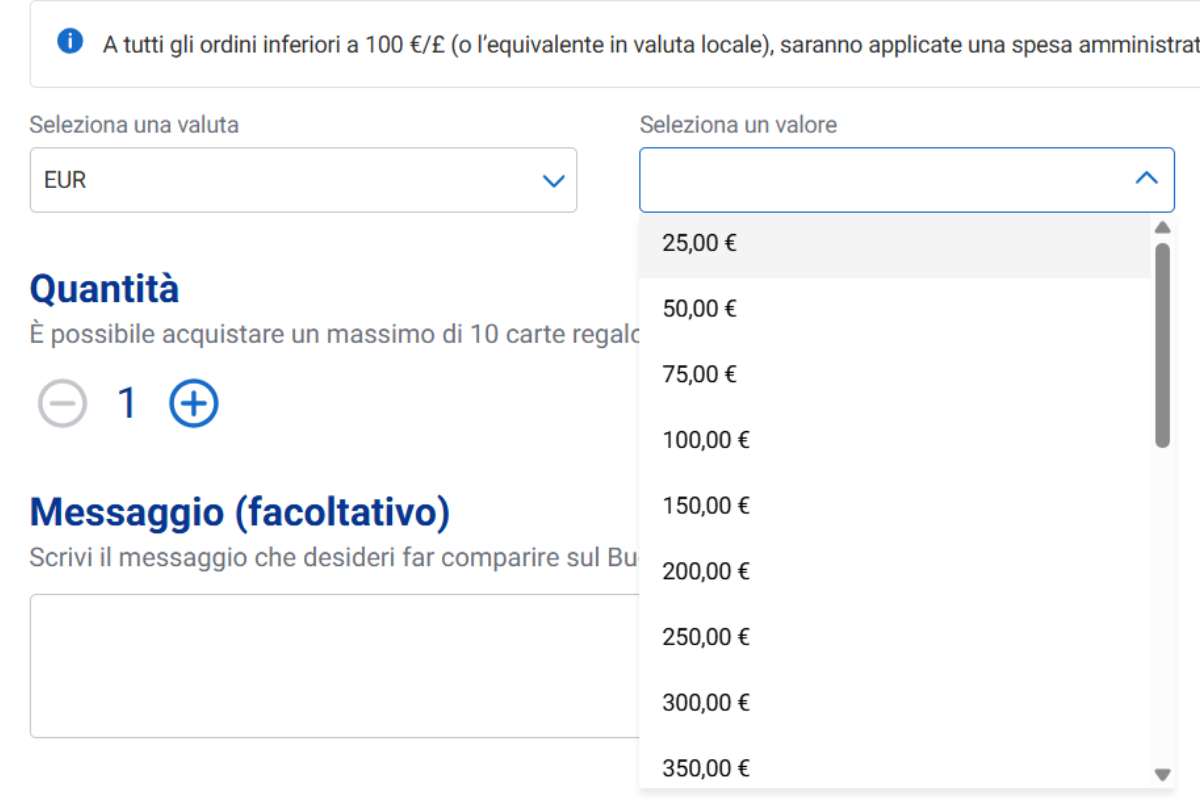Image resolution: width=1200 pixels, height=800 pixels.
Task: Click the quantity number showing 1
Action: 126,404
